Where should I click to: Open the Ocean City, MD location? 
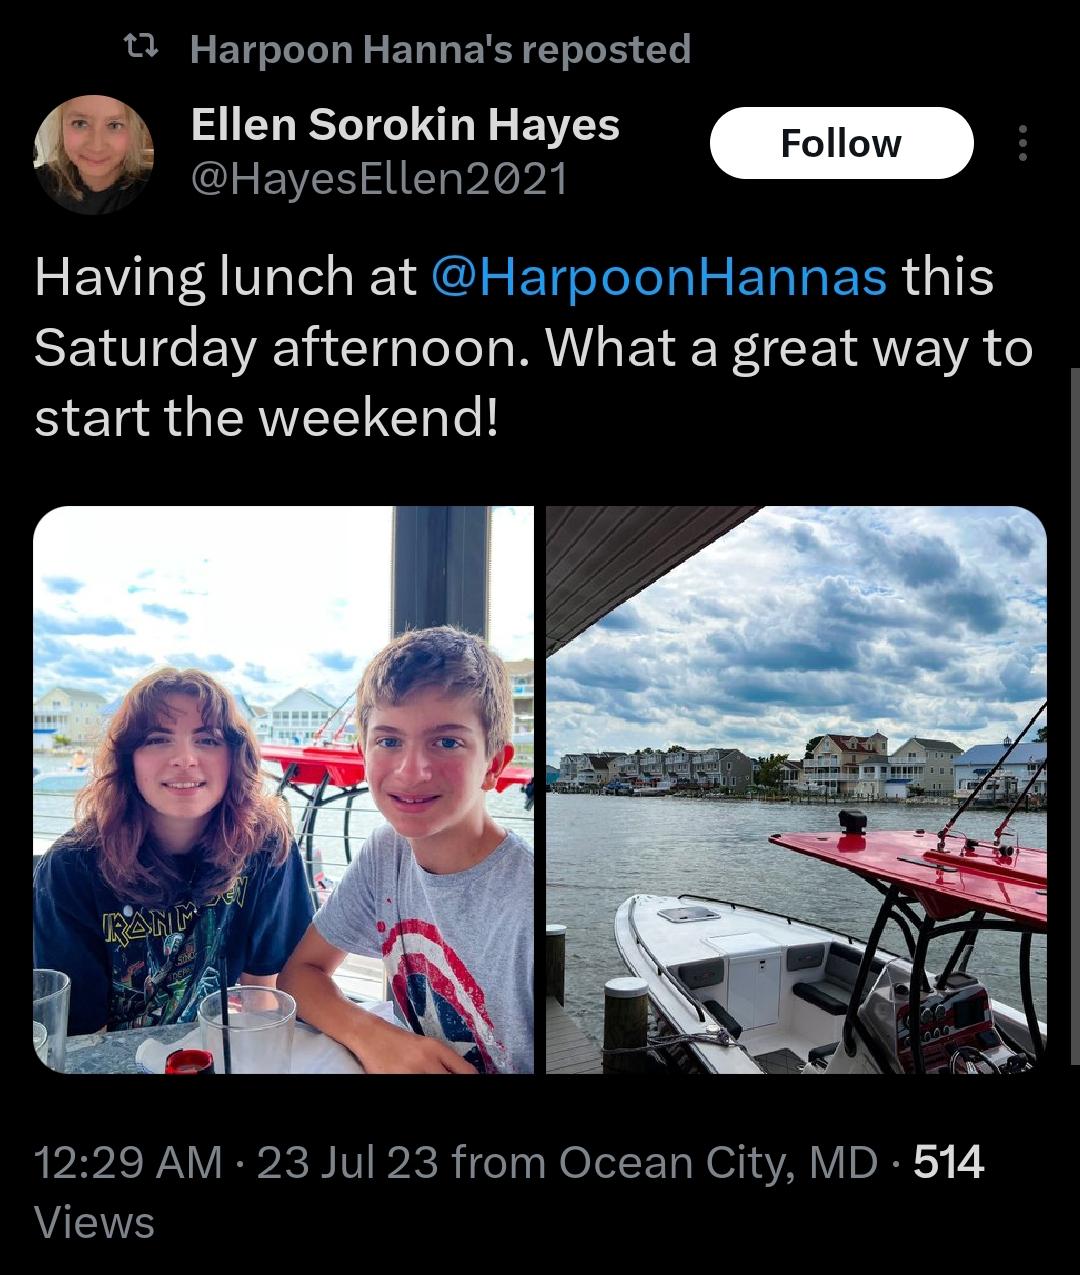(718, 1162)
